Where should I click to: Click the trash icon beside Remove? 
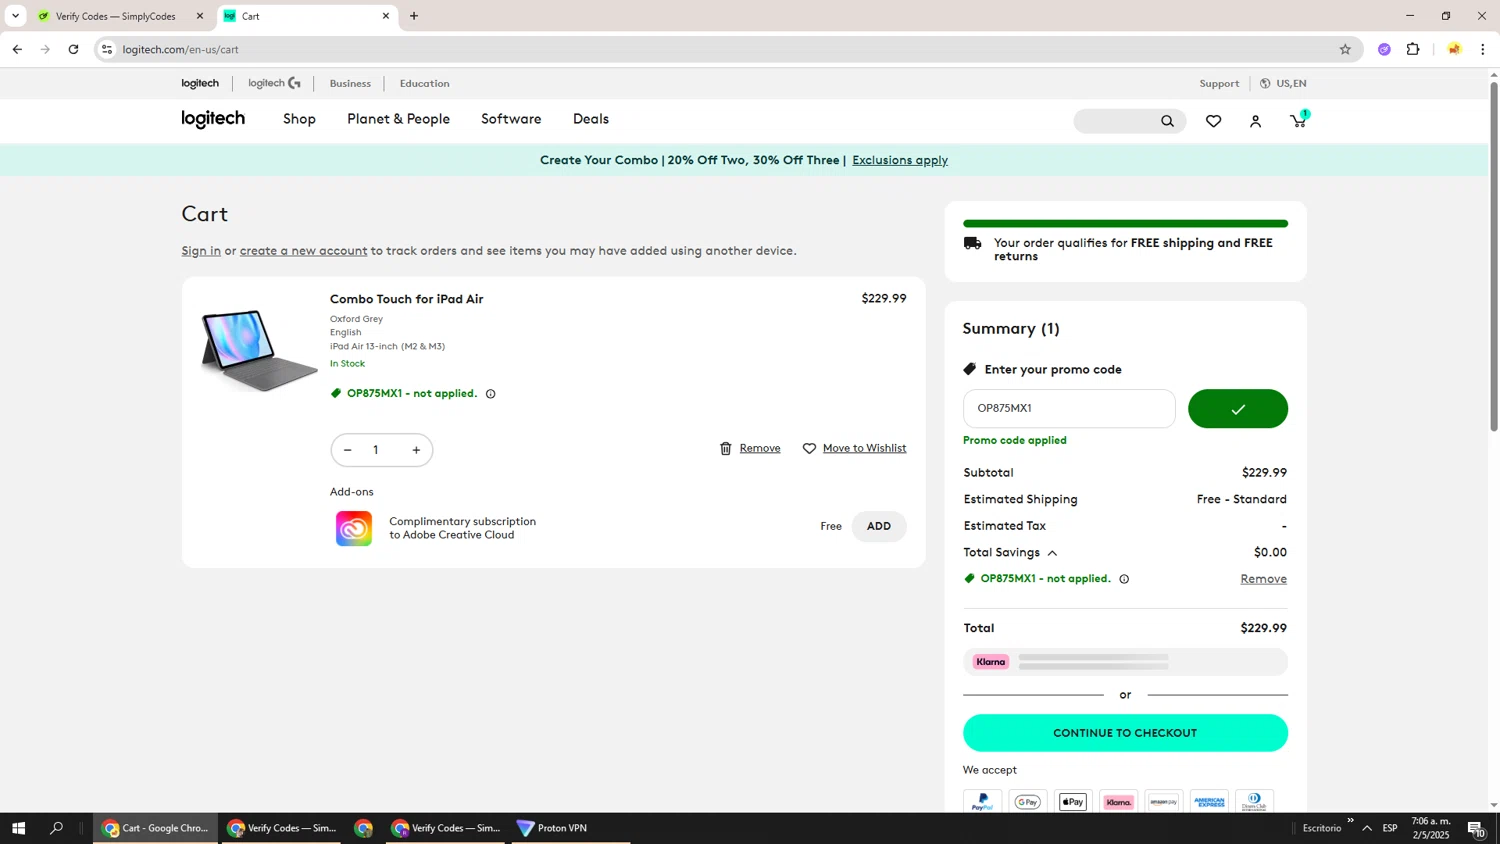coord(726,448)
